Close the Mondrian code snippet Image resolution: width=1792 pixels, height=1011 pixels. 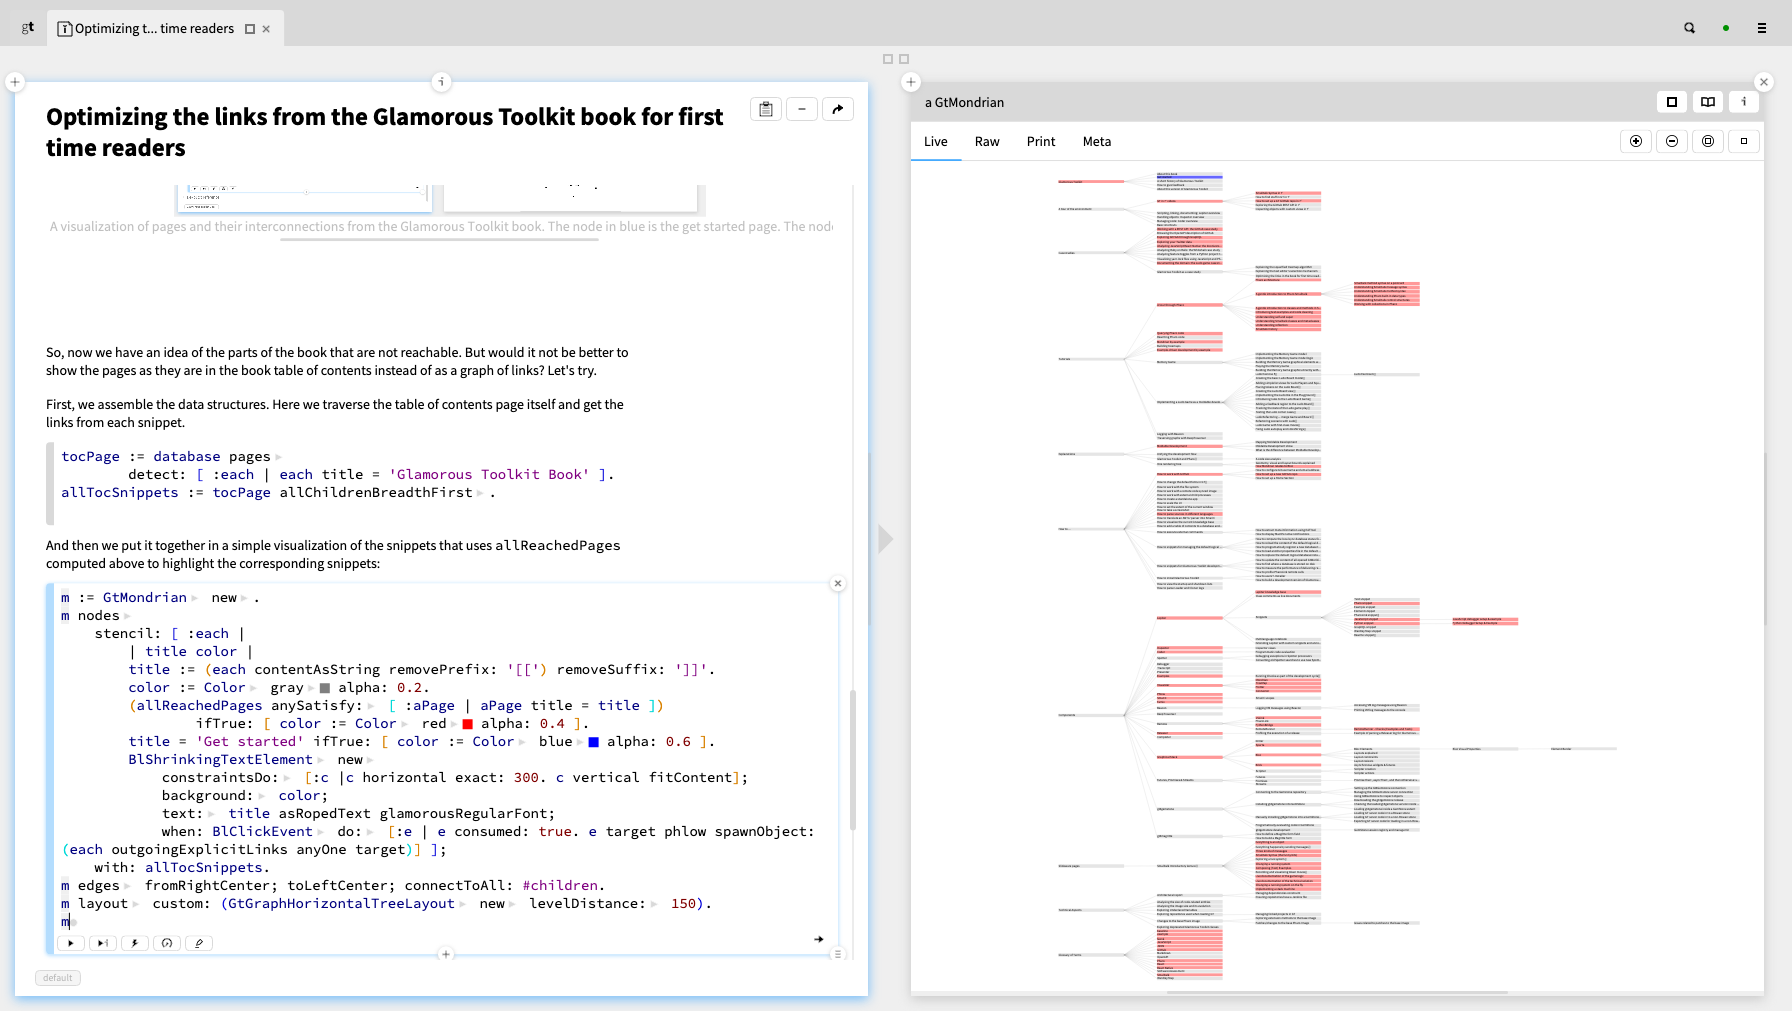click(x=838, y=583)
